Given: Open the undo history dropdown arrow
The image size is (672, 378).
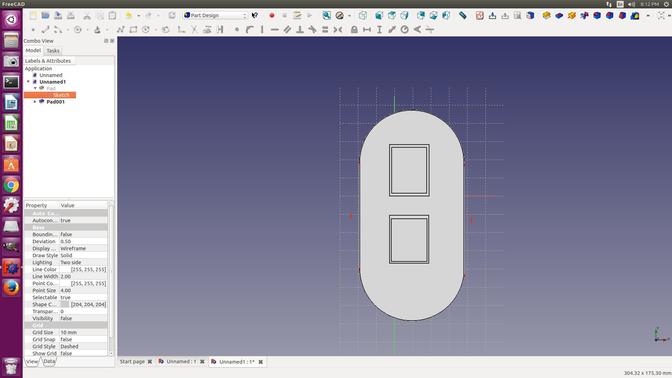Looking at the screenshot, I should [x=138, y=15].
